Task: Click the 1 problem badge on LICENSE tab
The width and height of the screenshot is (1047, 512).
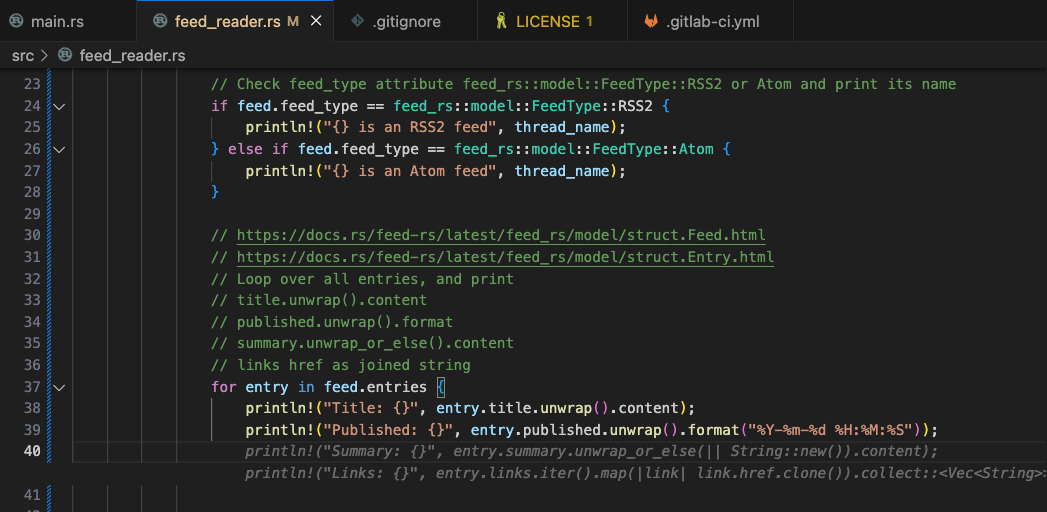Action: point(589,21)
